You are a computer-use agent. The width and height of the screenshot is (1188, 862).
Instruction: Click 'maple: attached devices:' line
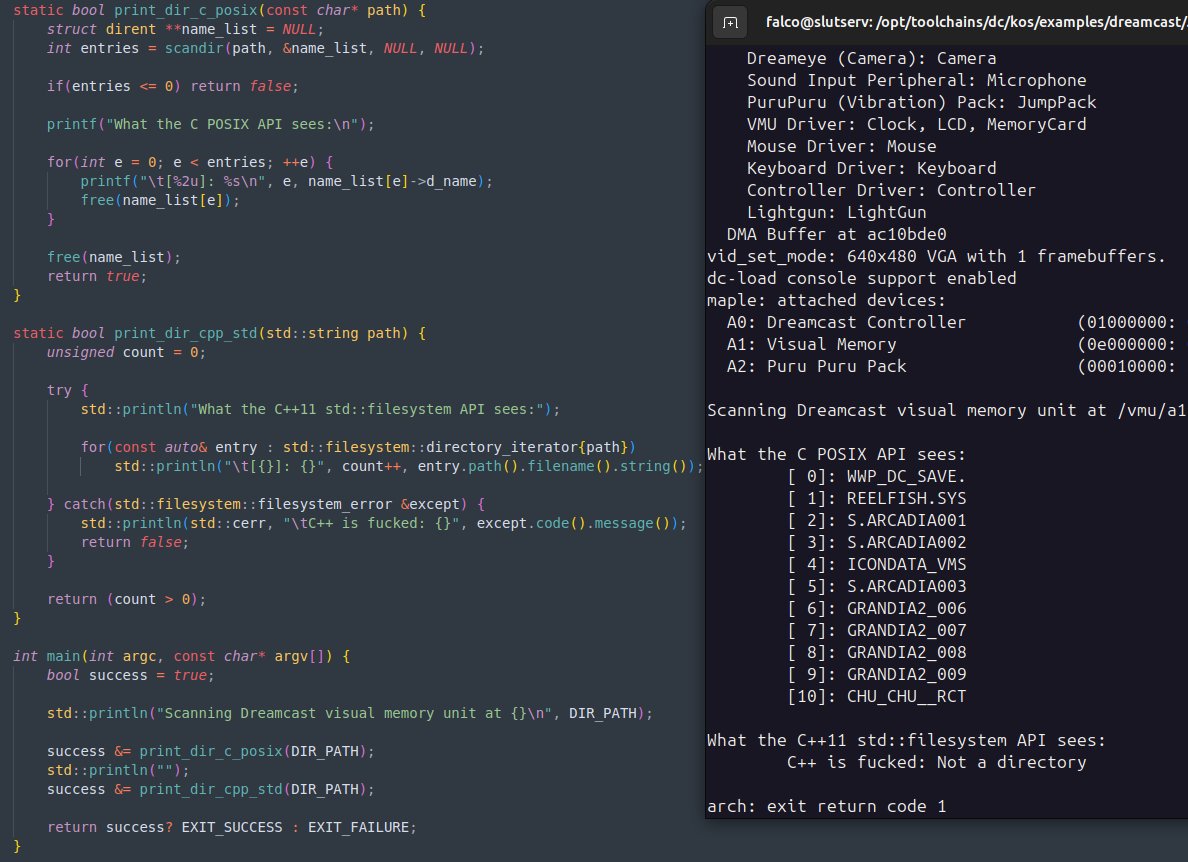[826, 300]
